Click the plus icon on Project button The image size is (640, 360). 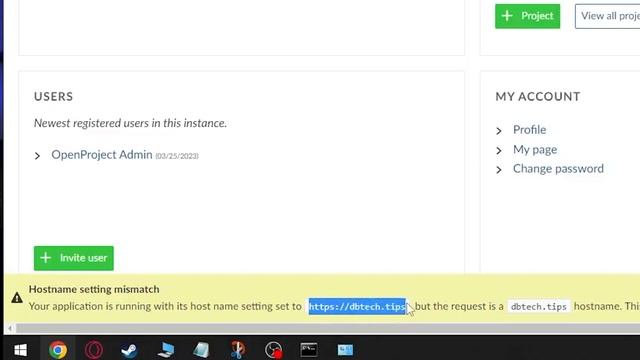coord(507,16)
